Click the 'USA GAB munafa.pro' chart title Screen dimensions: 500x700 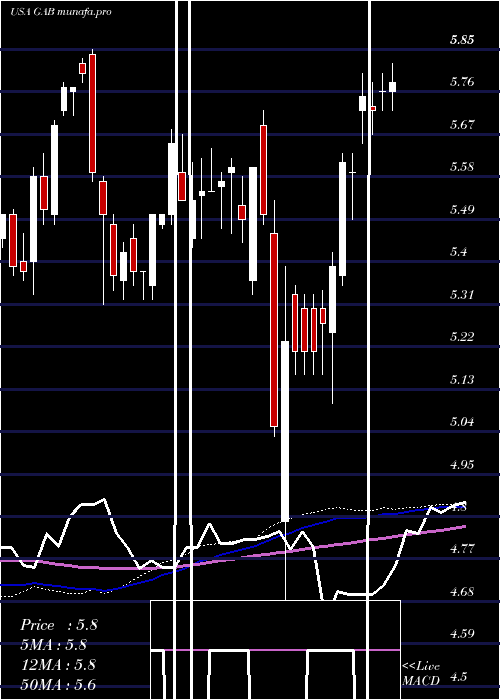pyautogui.click(x=61, y=12)
